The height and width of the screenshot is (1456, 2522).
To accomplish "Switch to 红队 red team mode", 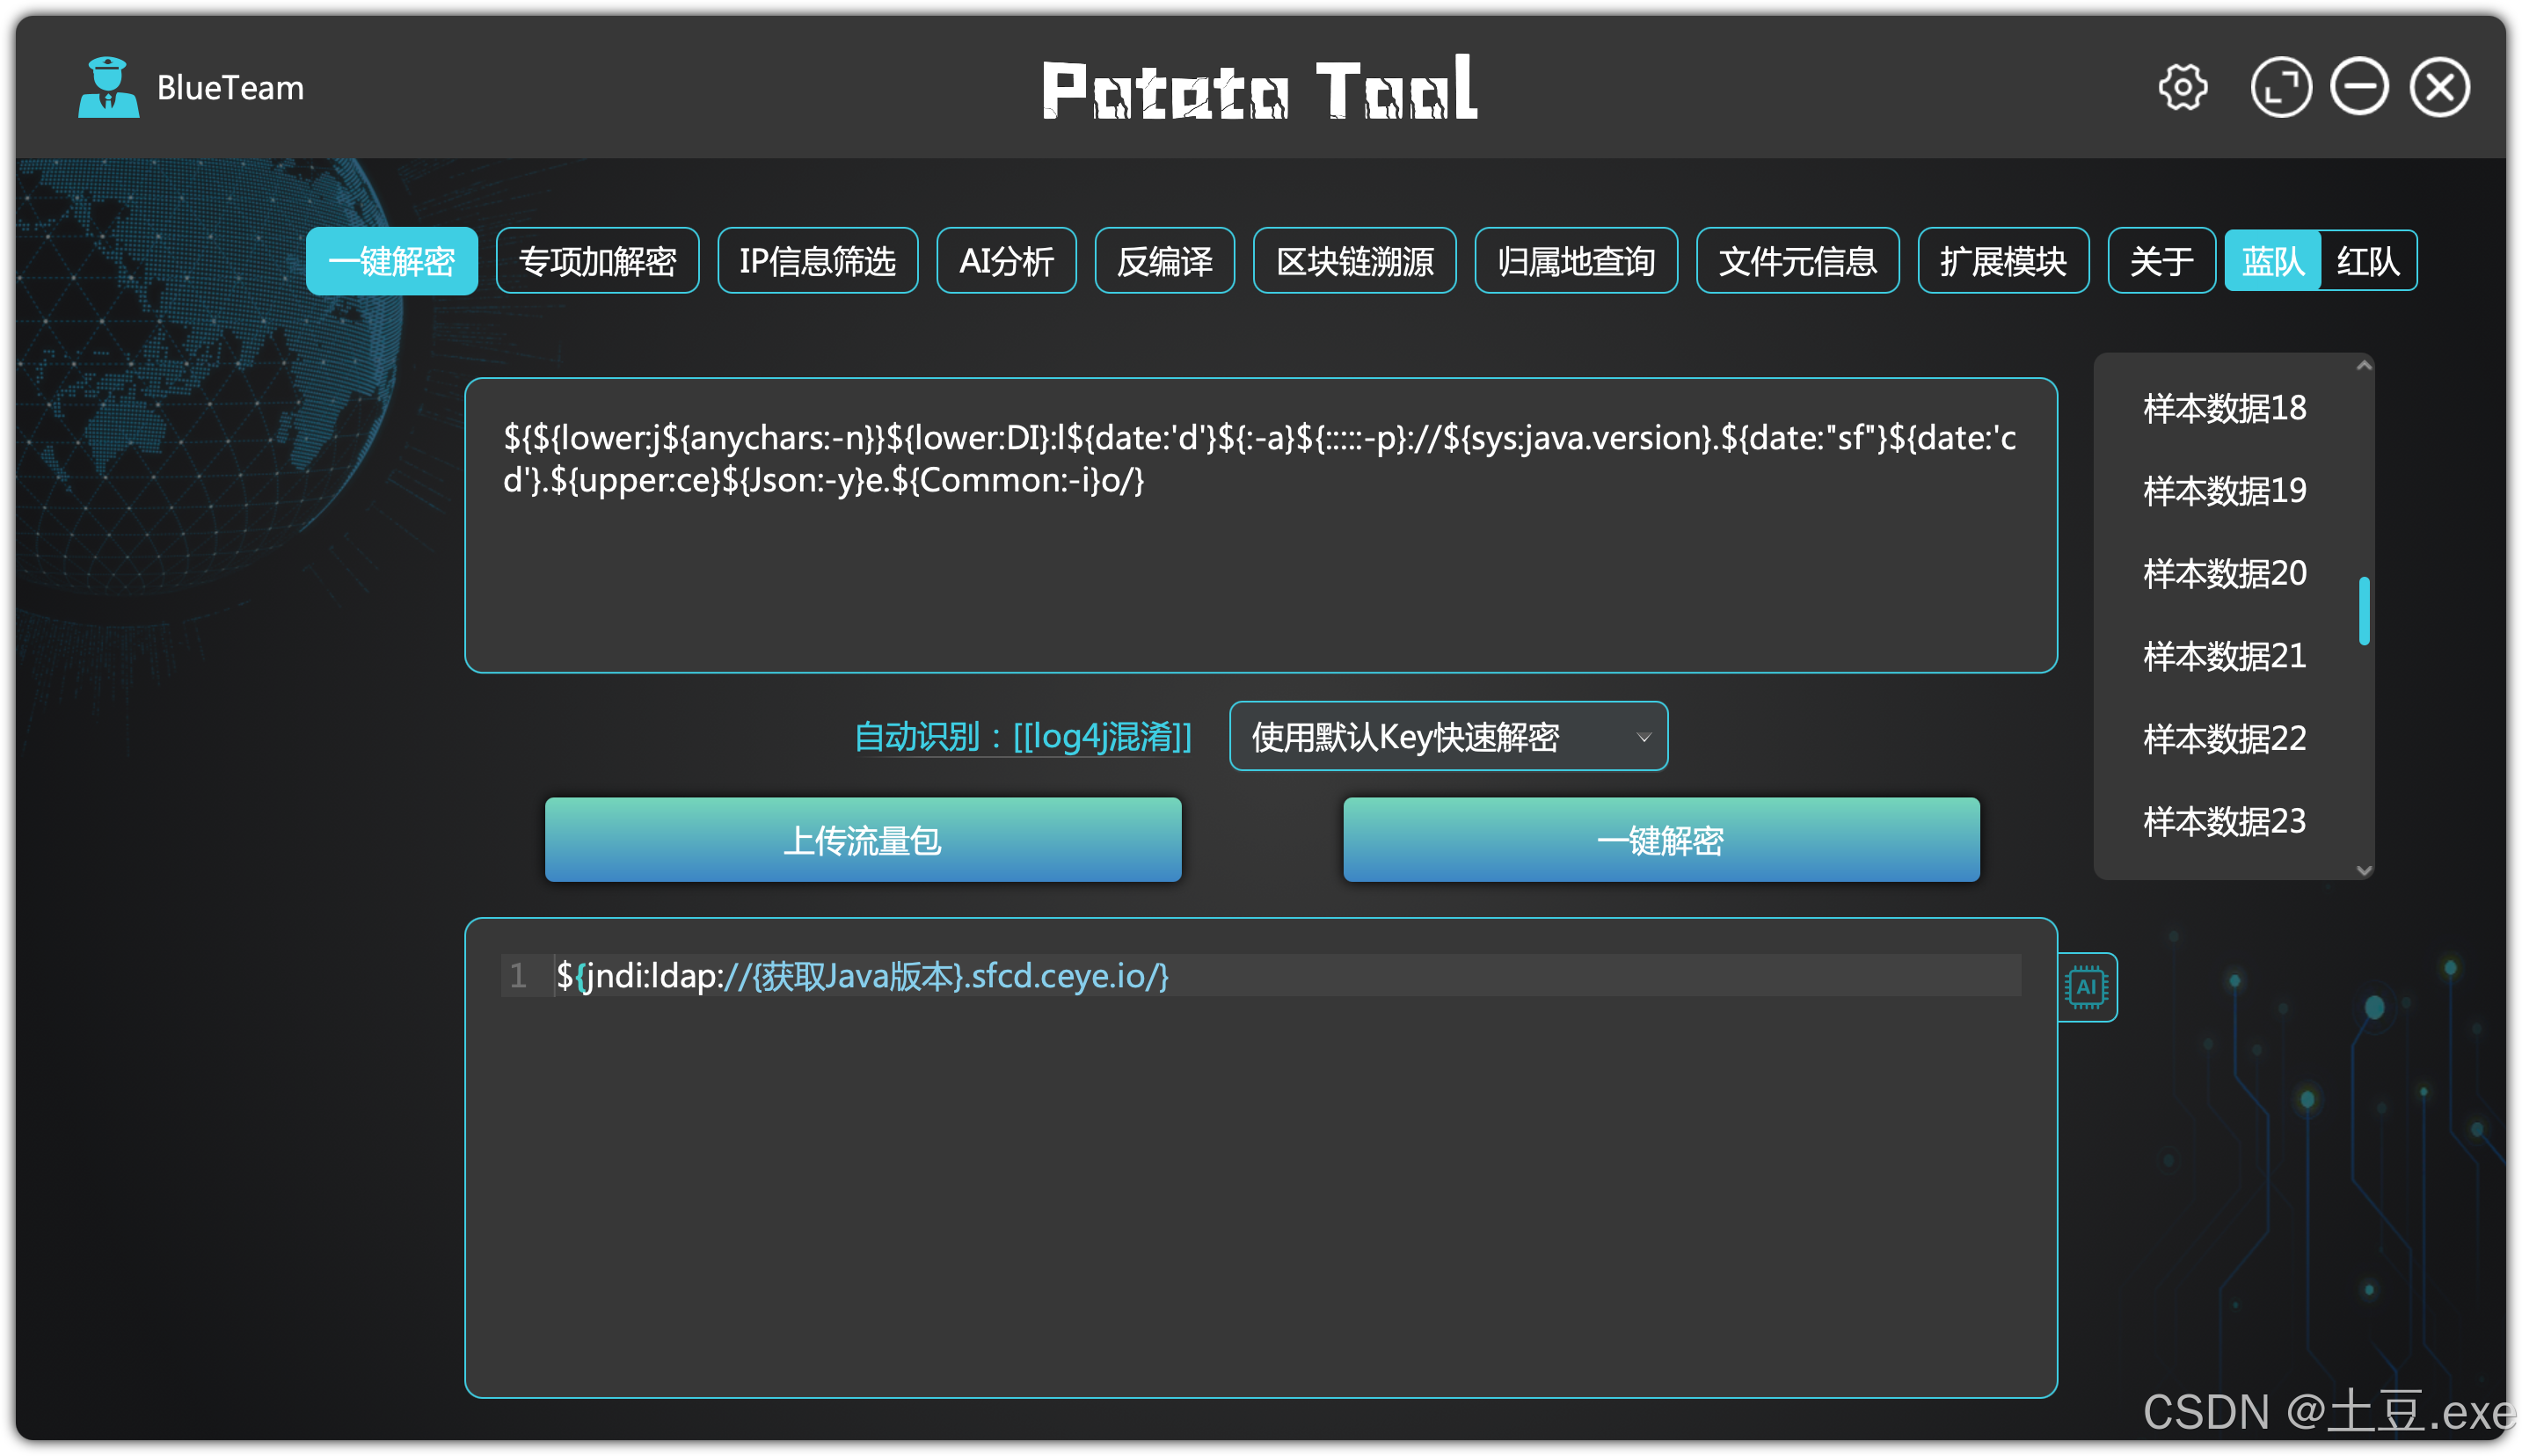I will pyautogui.click(x=2368, y=262).
